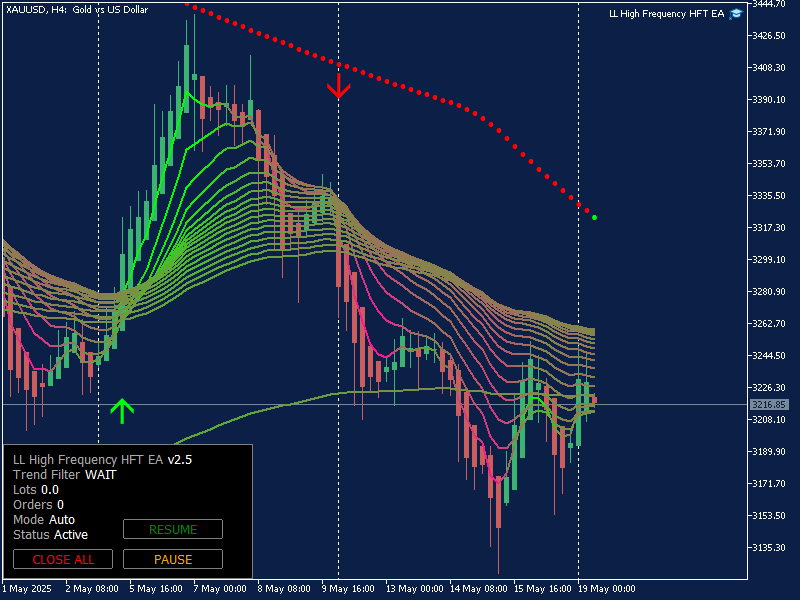Click the Trend Filter WAIT line
The width and height of the screenshot is (800, 600).
click(65, 474)
